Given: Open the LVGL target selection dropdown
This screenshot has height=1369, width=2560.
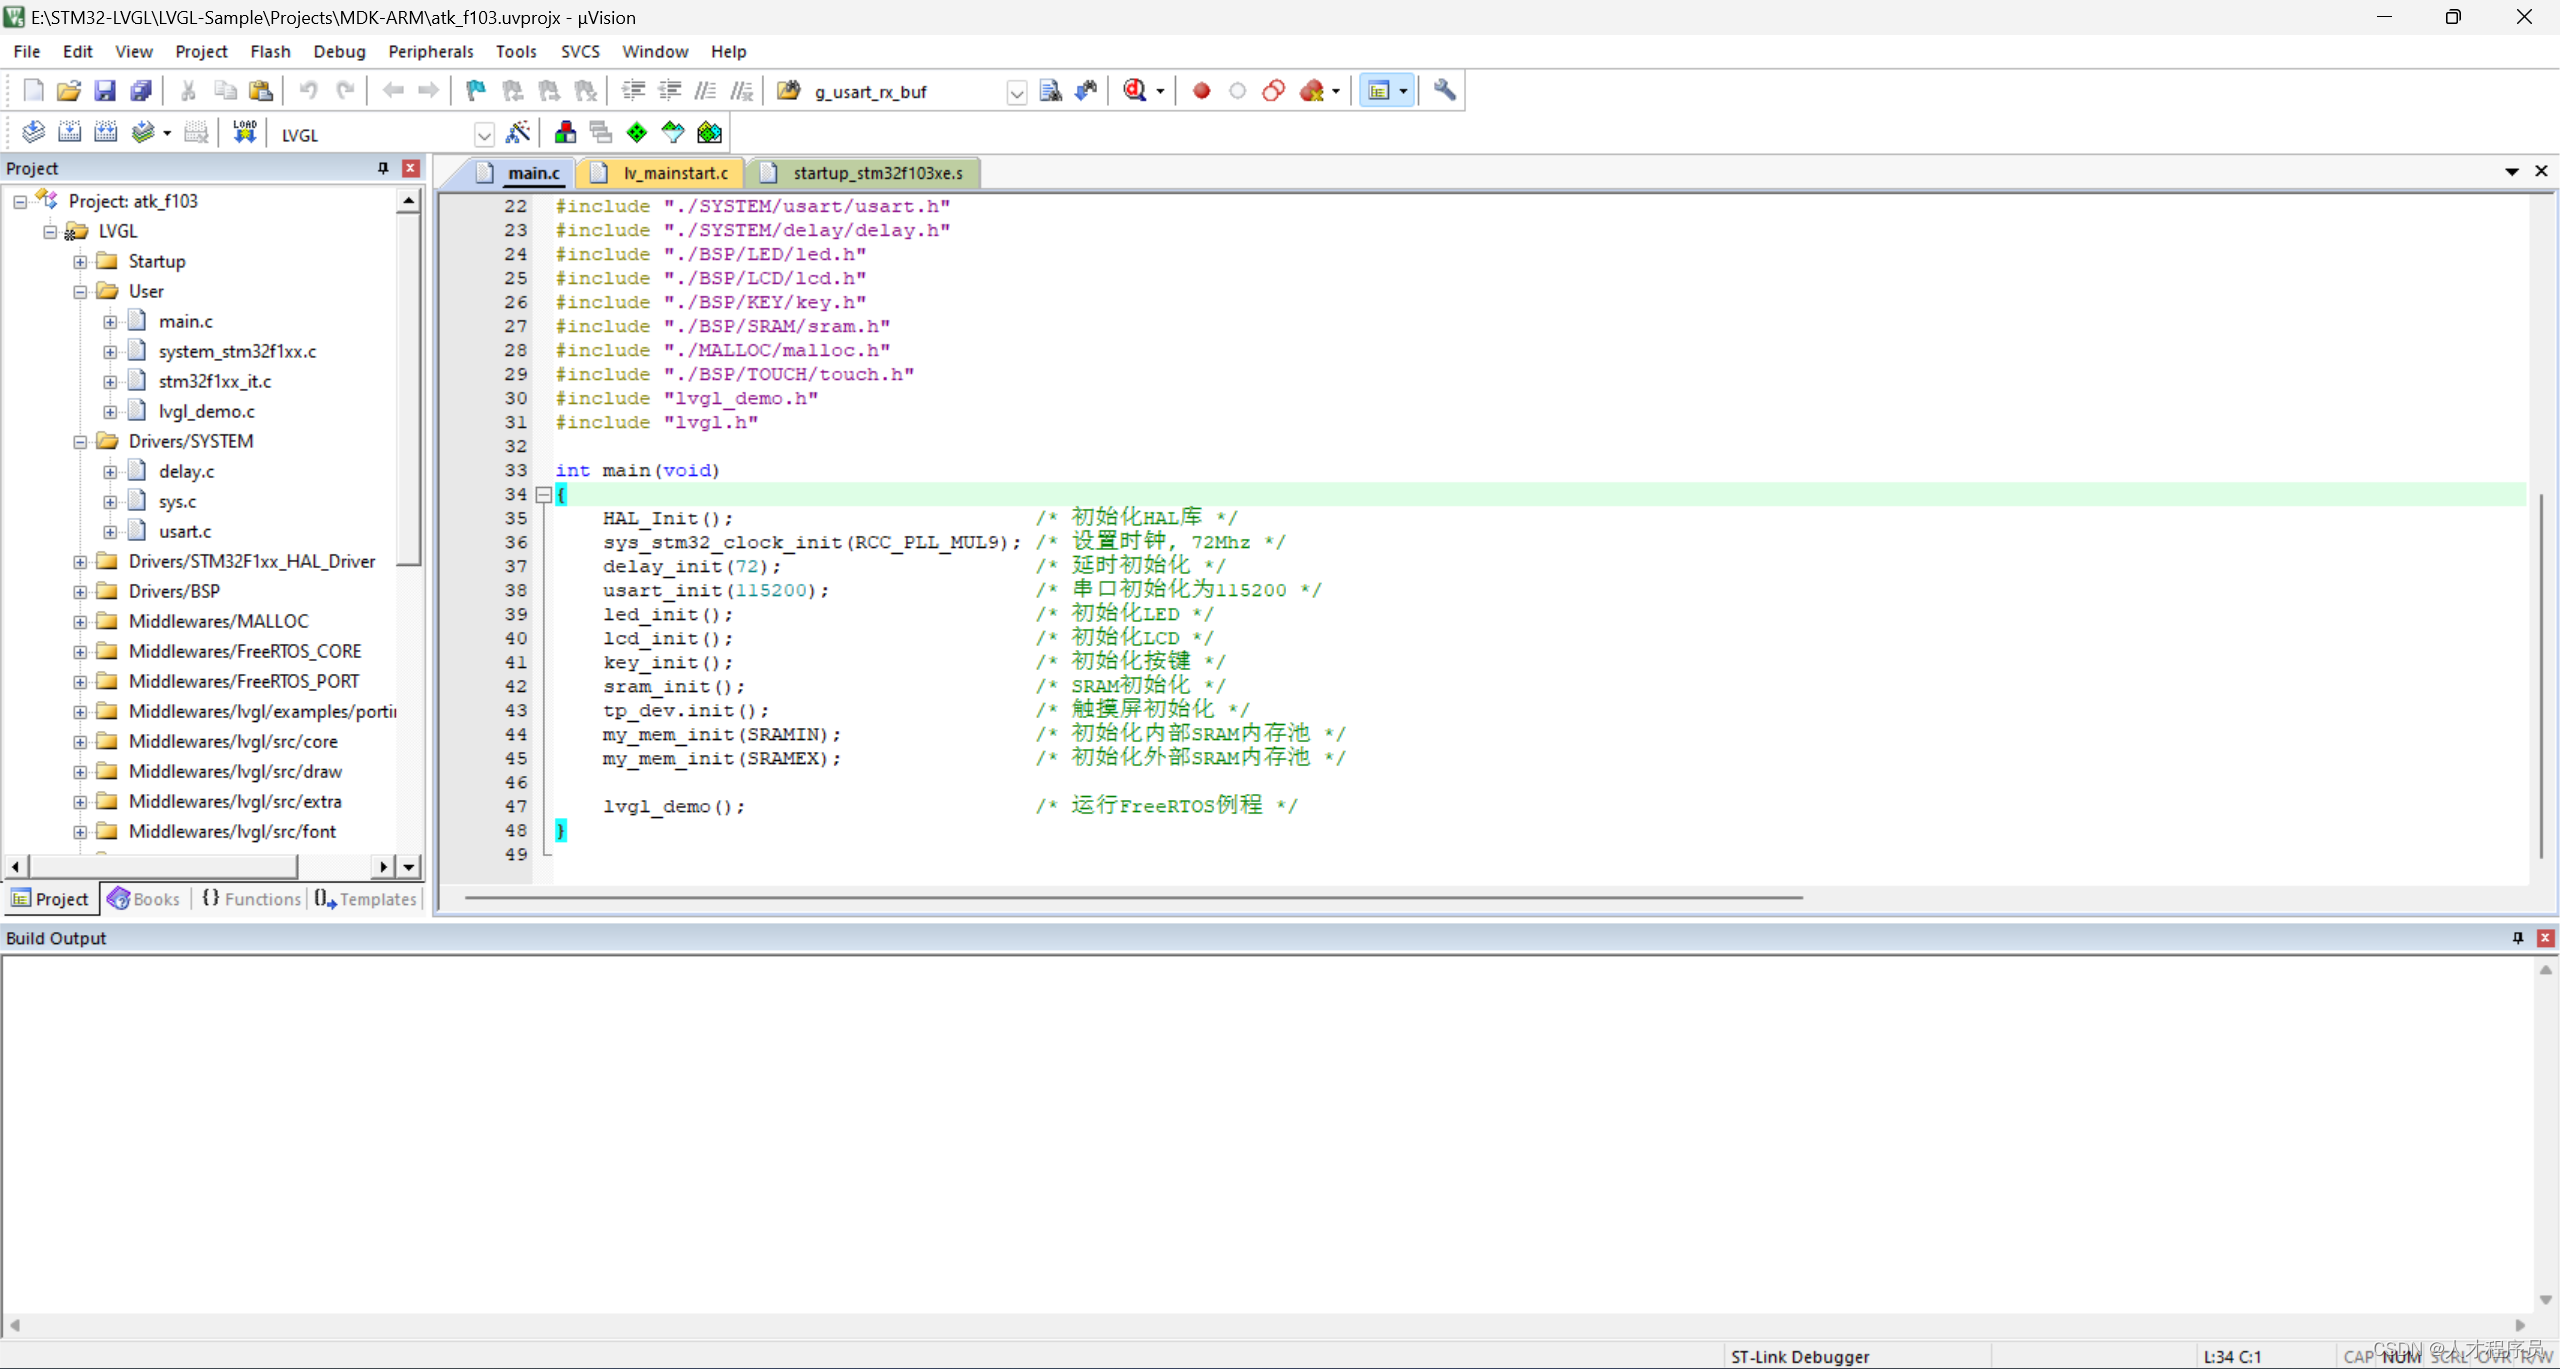Looking at the screenshot, I should (484, 134).
